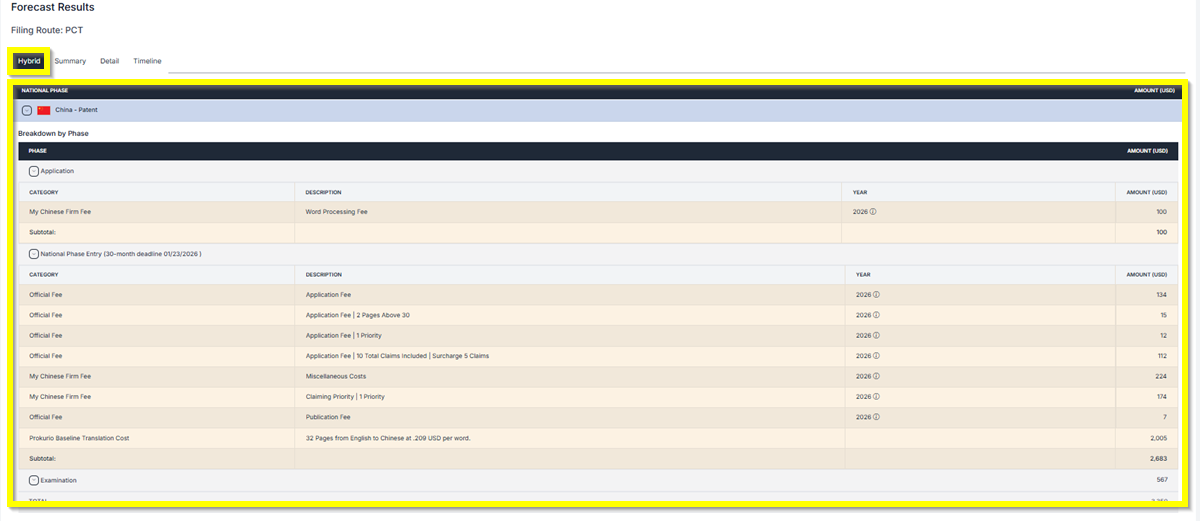Click info icon in 2 Pages Above 30 row
1200x521 pixels.
[x=874, y=315]
